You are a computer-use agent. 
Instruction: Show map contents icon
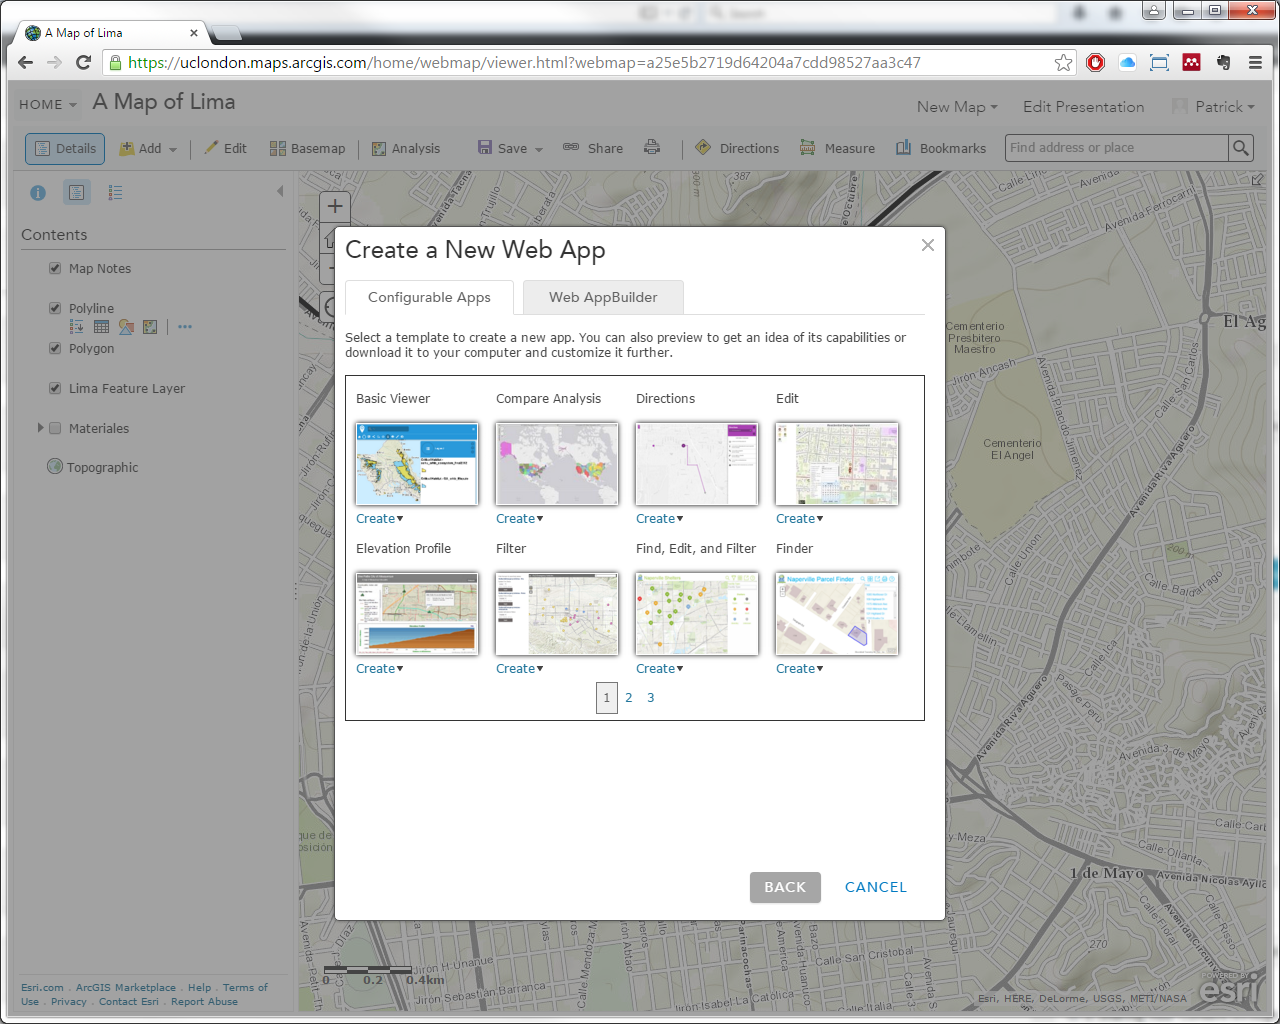point(76,192)
